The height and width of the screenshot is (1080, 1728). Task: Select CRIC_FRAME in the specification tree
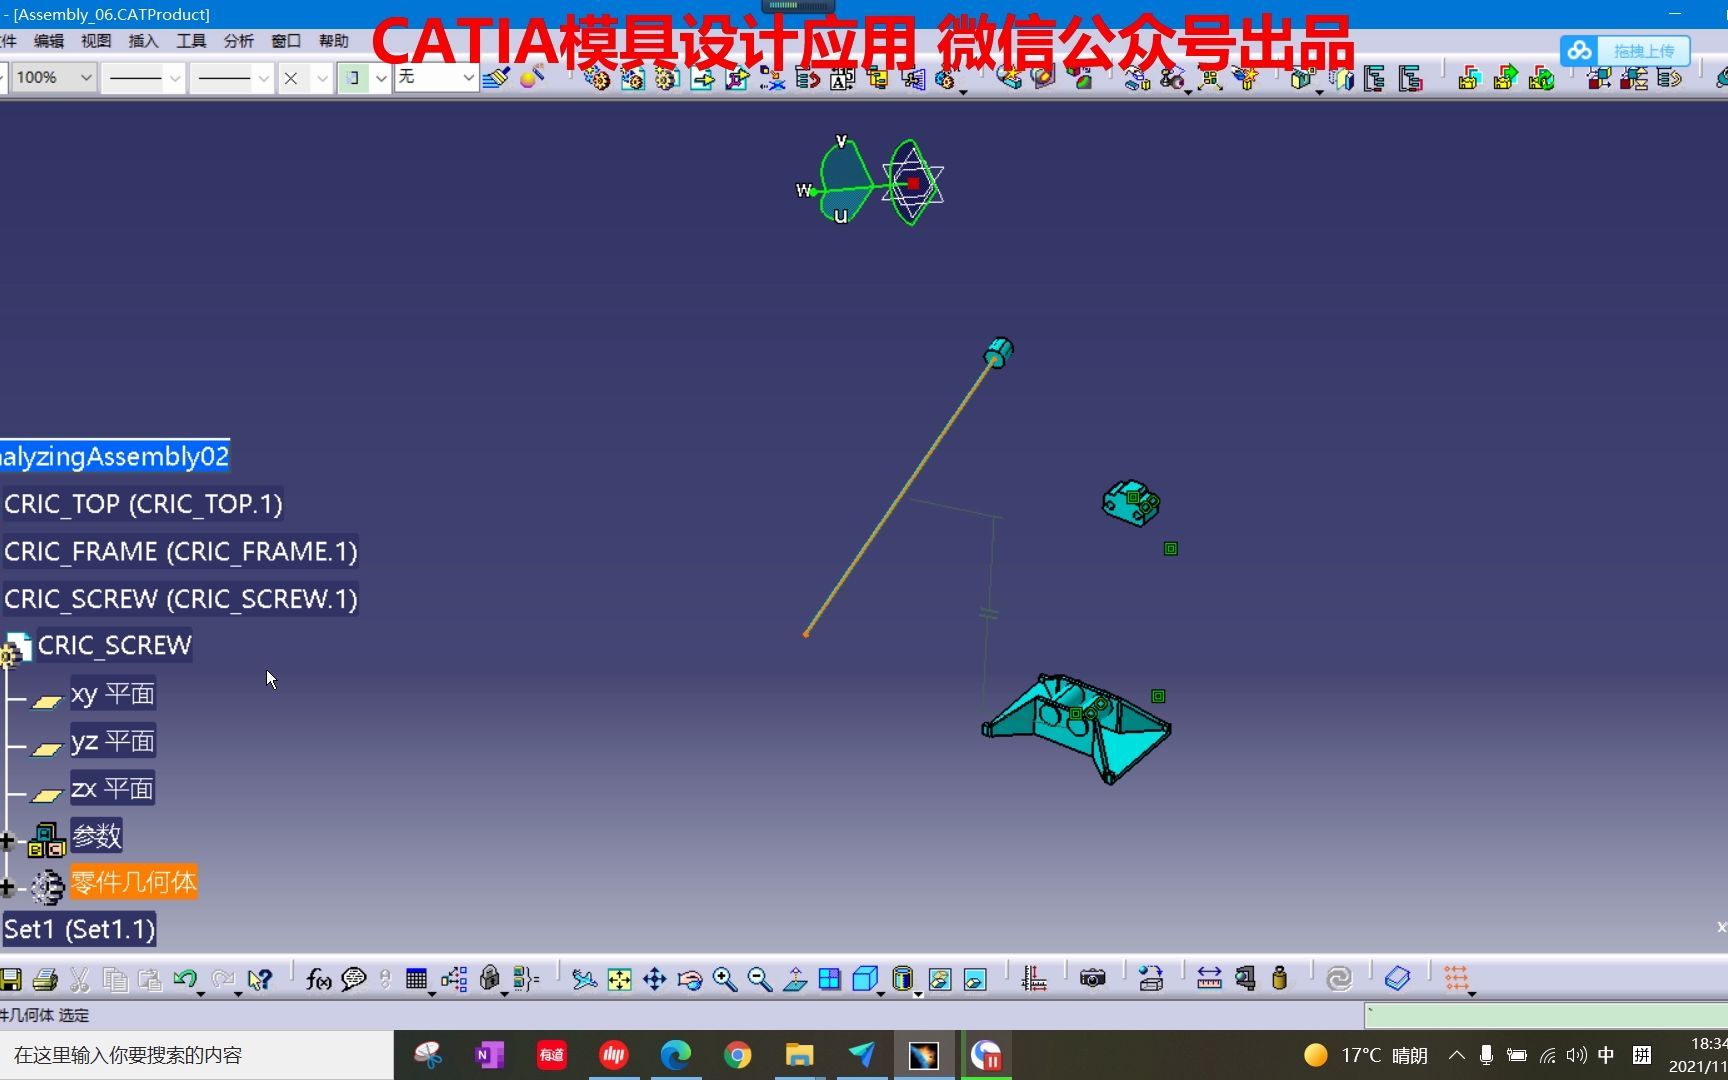tap(180, 551)
